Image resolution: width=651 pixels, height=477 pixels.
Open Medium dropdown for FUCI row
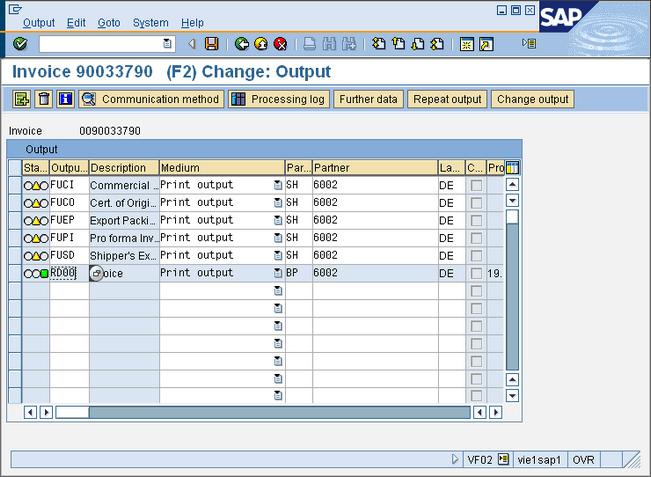pos(278,185)
